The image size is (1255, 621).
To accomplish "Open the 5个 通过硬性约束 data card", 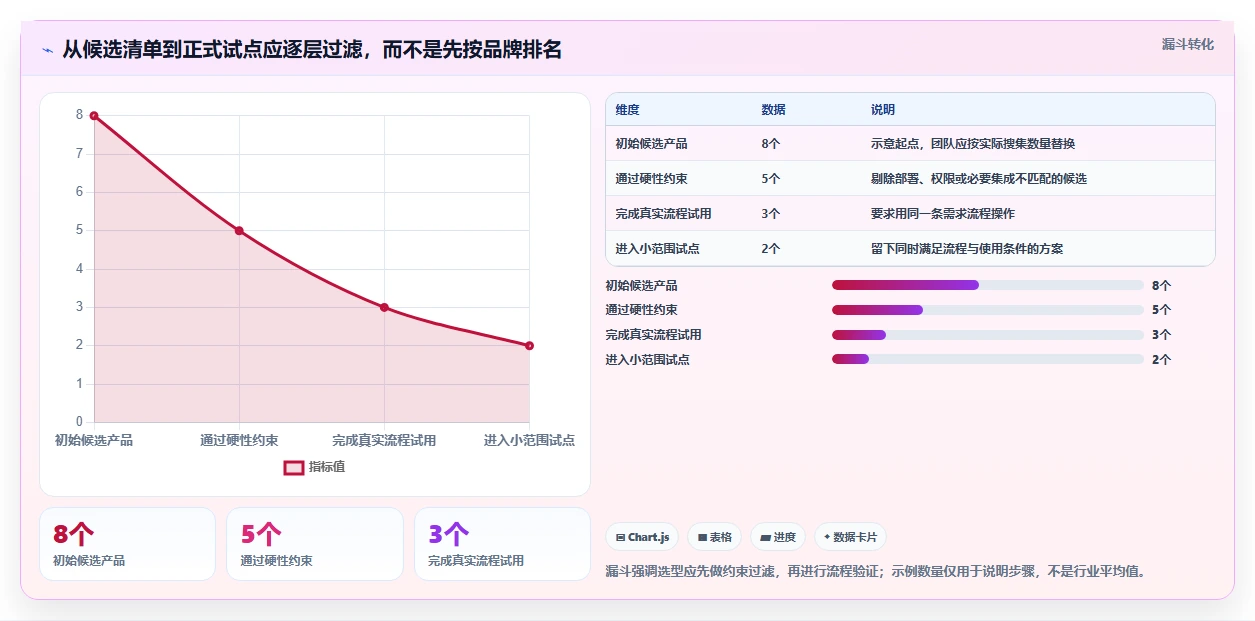I will tap(315, 544).
